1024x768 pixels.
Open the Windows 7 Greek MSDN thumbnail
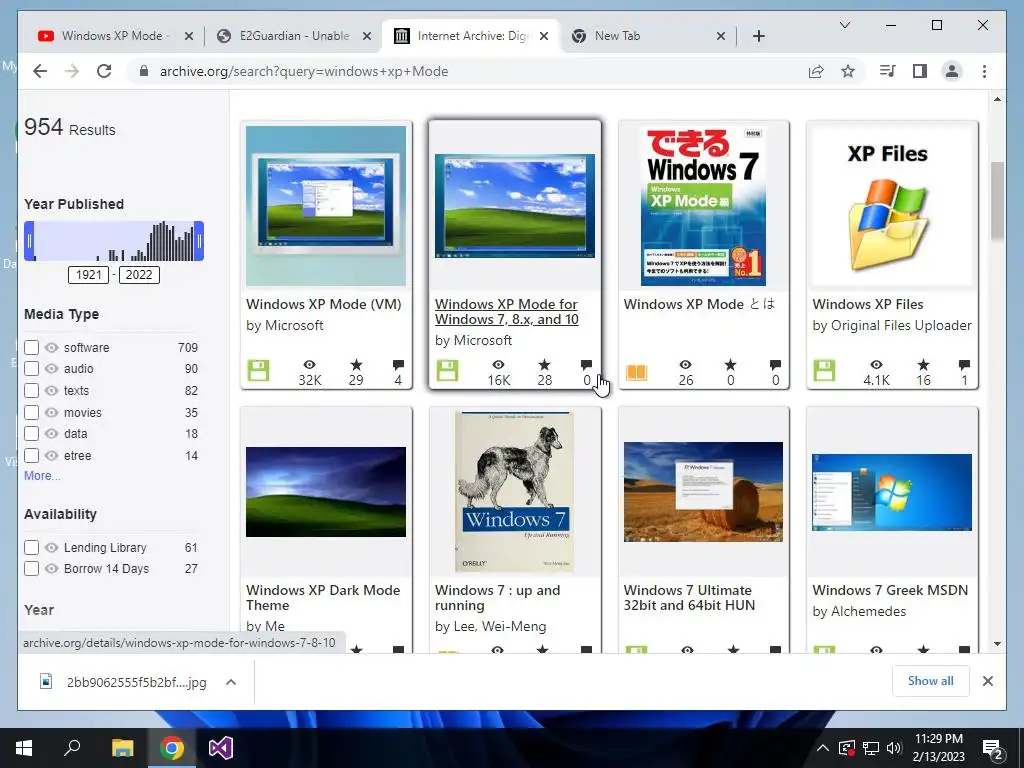pos(891,492)
